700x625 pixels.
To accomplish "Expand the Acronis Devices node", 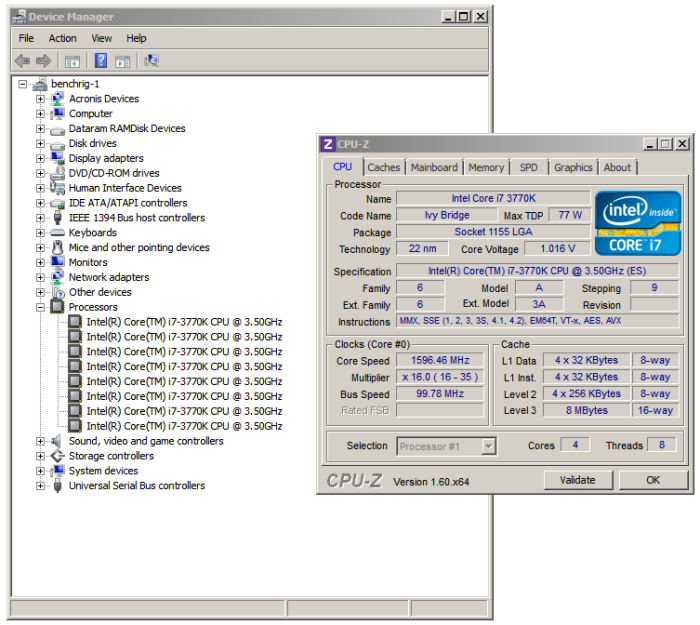I will click(40, 99).
